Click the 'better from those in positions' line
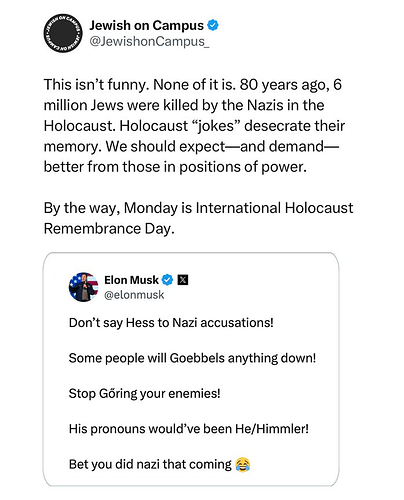The width and height of the screenshot is (404, 500). [175, 167]
